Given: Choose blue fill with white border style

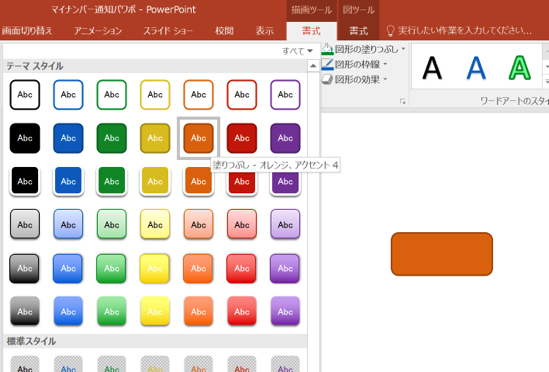Looking at the screenshot, I should click(x=68, y=181).
